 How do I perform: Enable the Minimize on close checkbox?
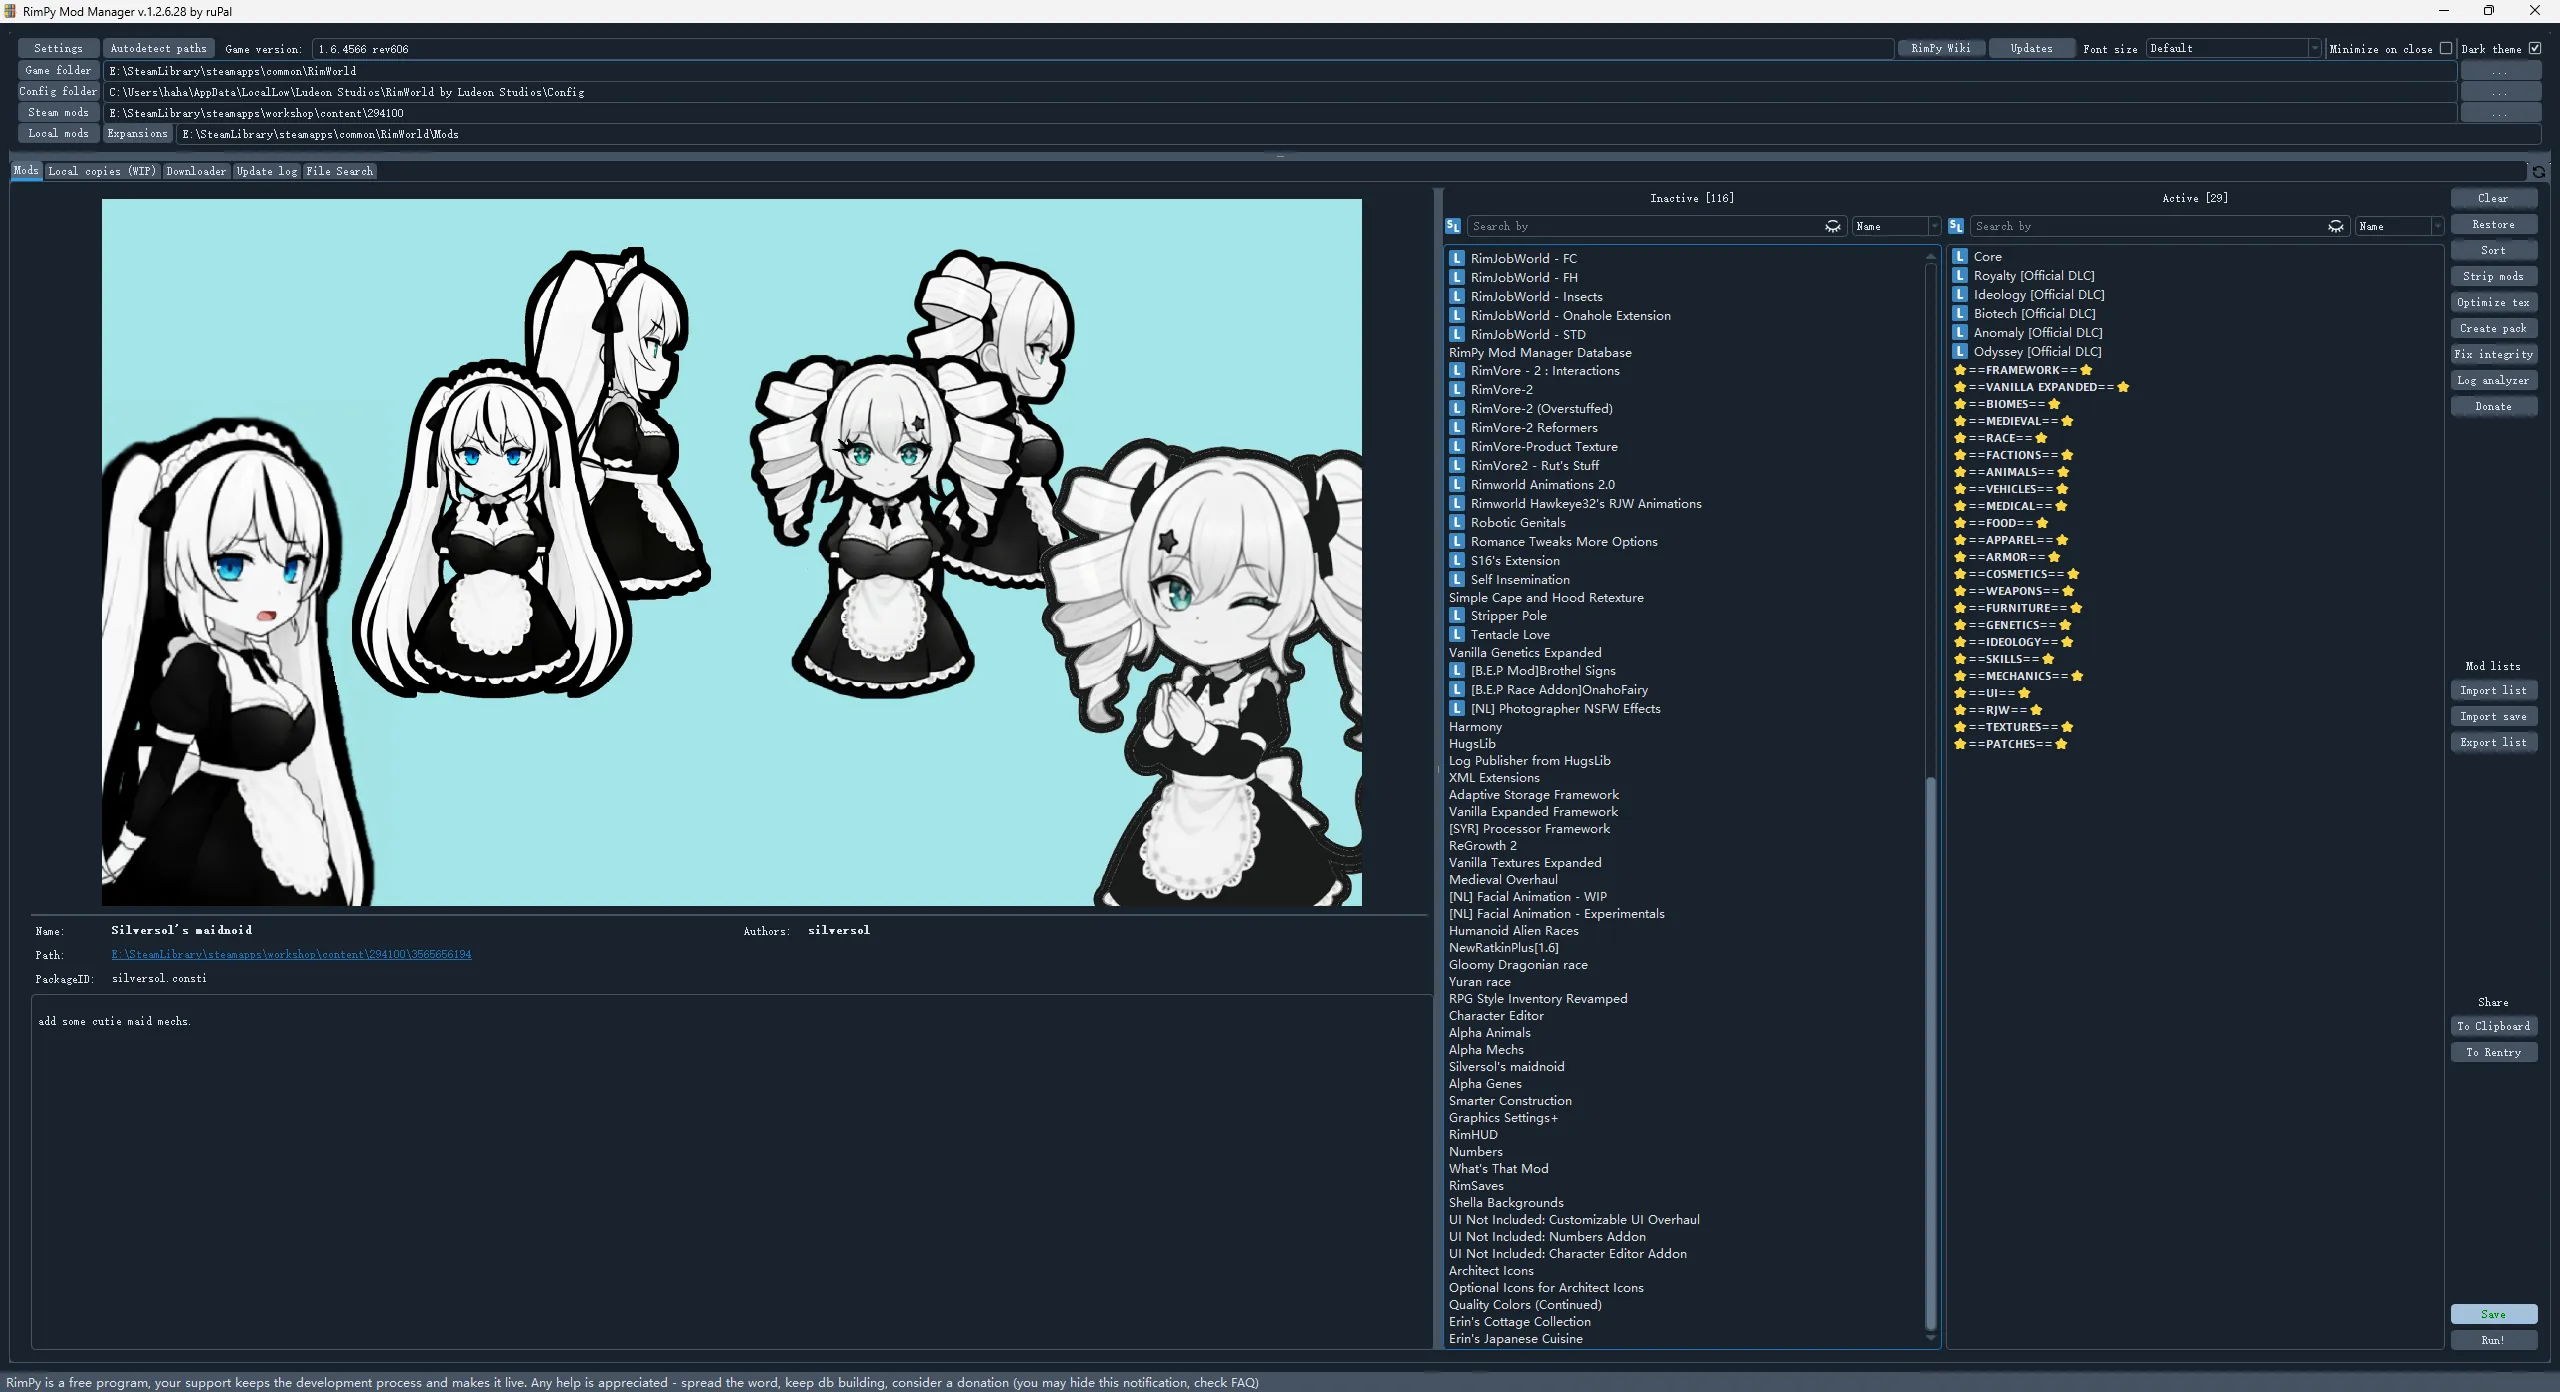pos(2446,48)
